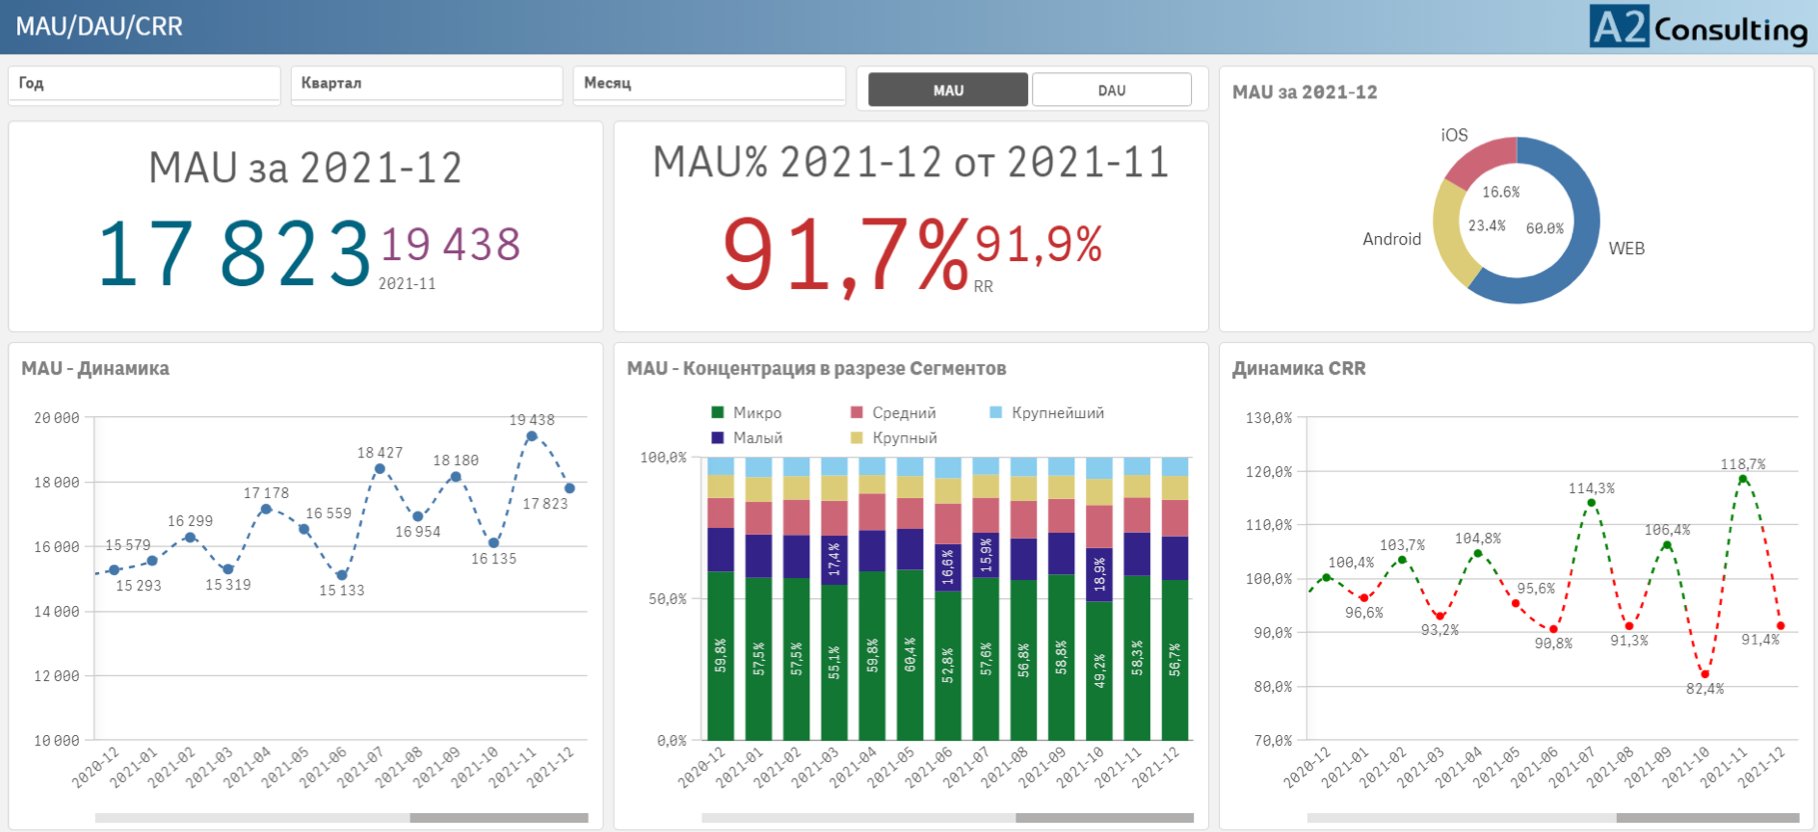Select the MAU toggle button

point(947,90)
